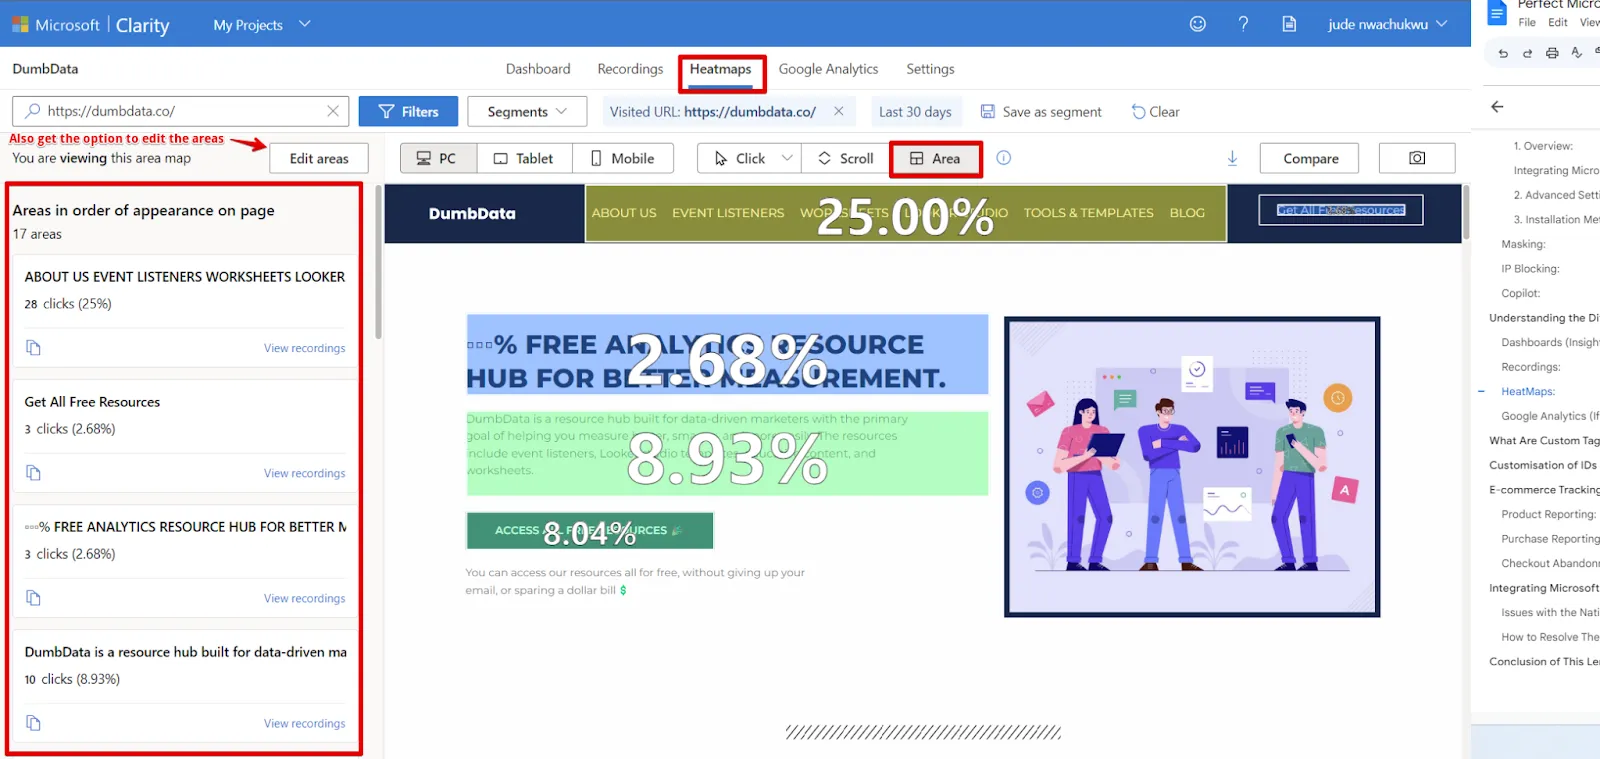Copy icon under FREE ANALYTICS RESOURCE HUB card
This screenshot has height=759, width=1600.
33,598
